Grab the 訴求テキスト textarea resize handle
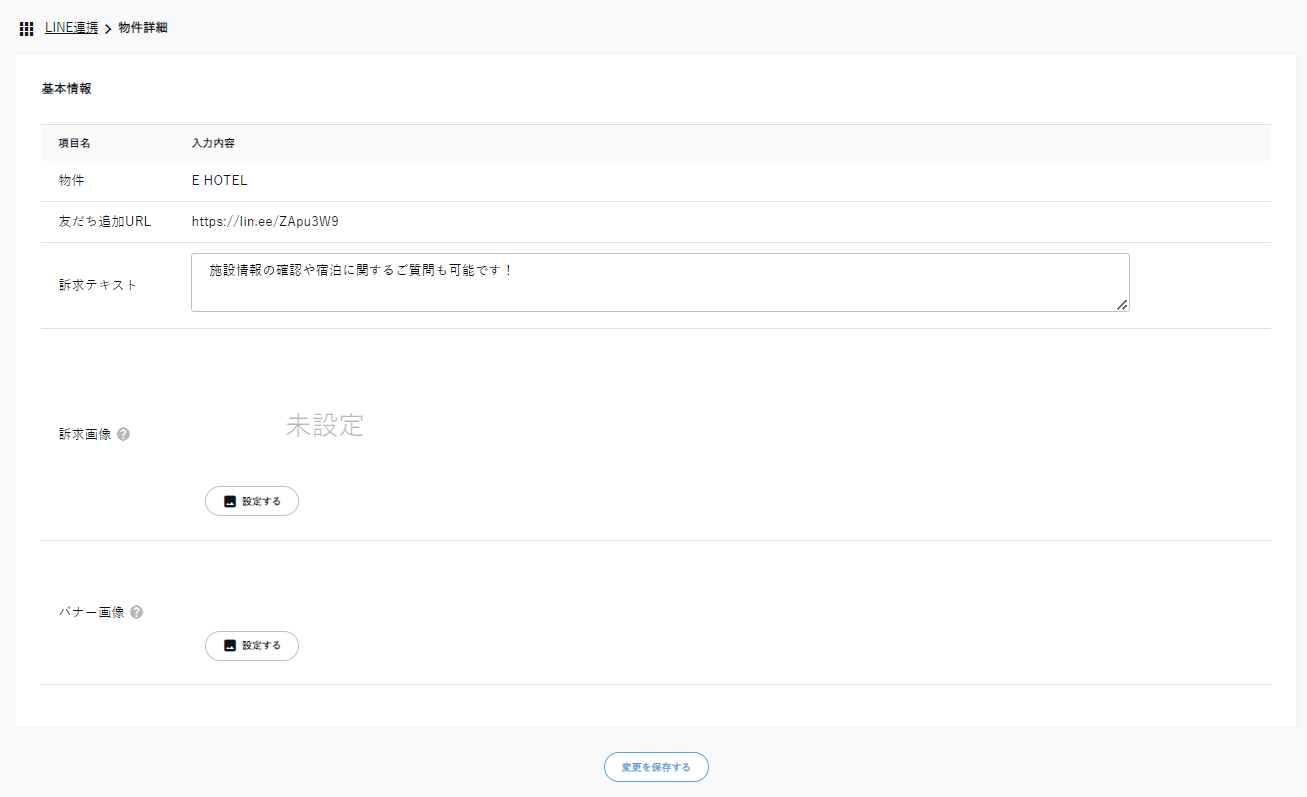Screen dimensions: 1307x797 click(x=1122, y=305)
